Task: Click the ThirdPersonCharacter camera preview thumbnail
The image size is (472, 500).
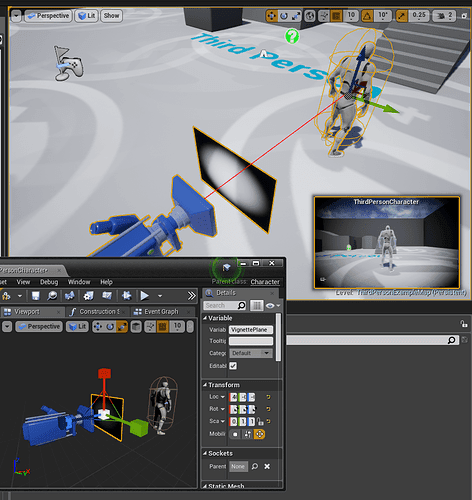Action: (387, 243)
